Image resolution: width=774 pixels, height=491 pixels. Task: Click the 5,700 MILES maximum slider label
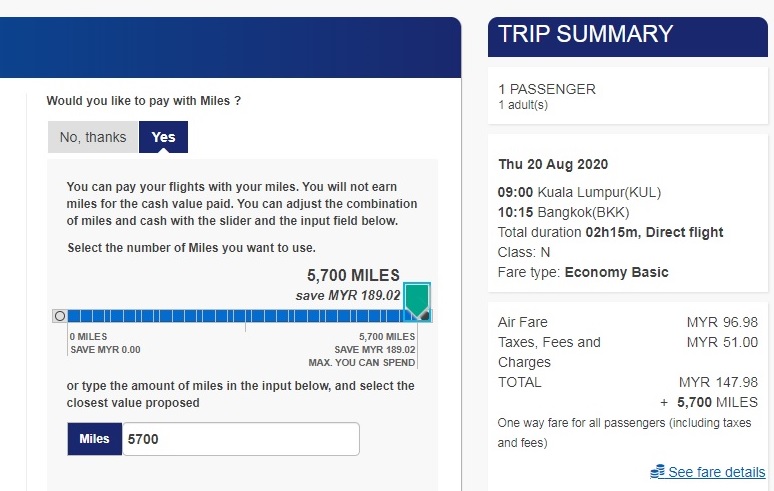click(387, 337)
